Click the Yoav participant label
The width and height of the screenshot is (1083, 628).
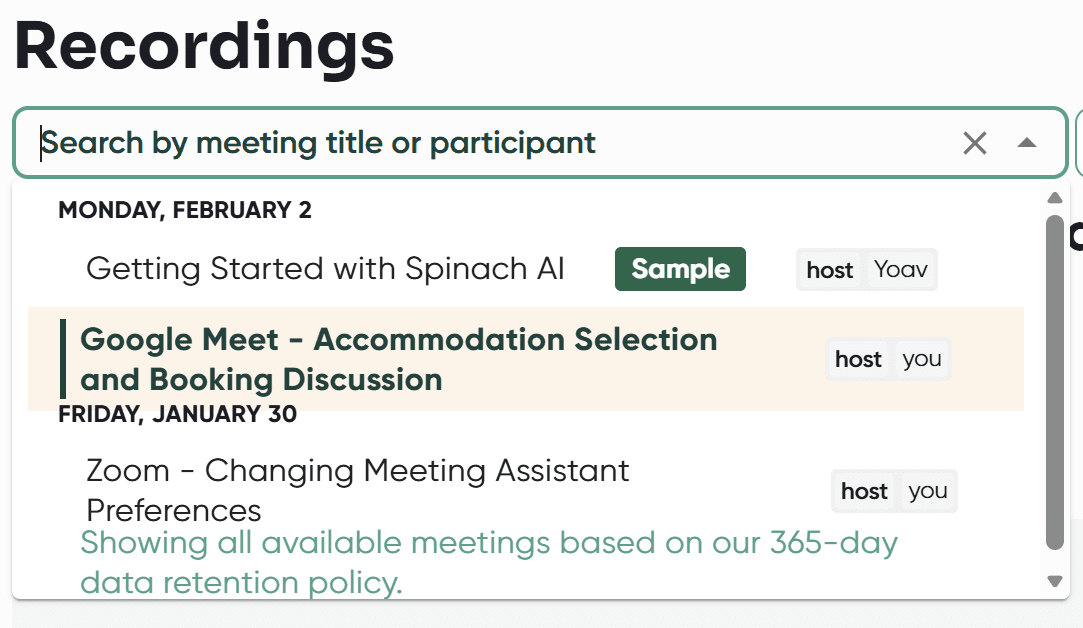901,270
